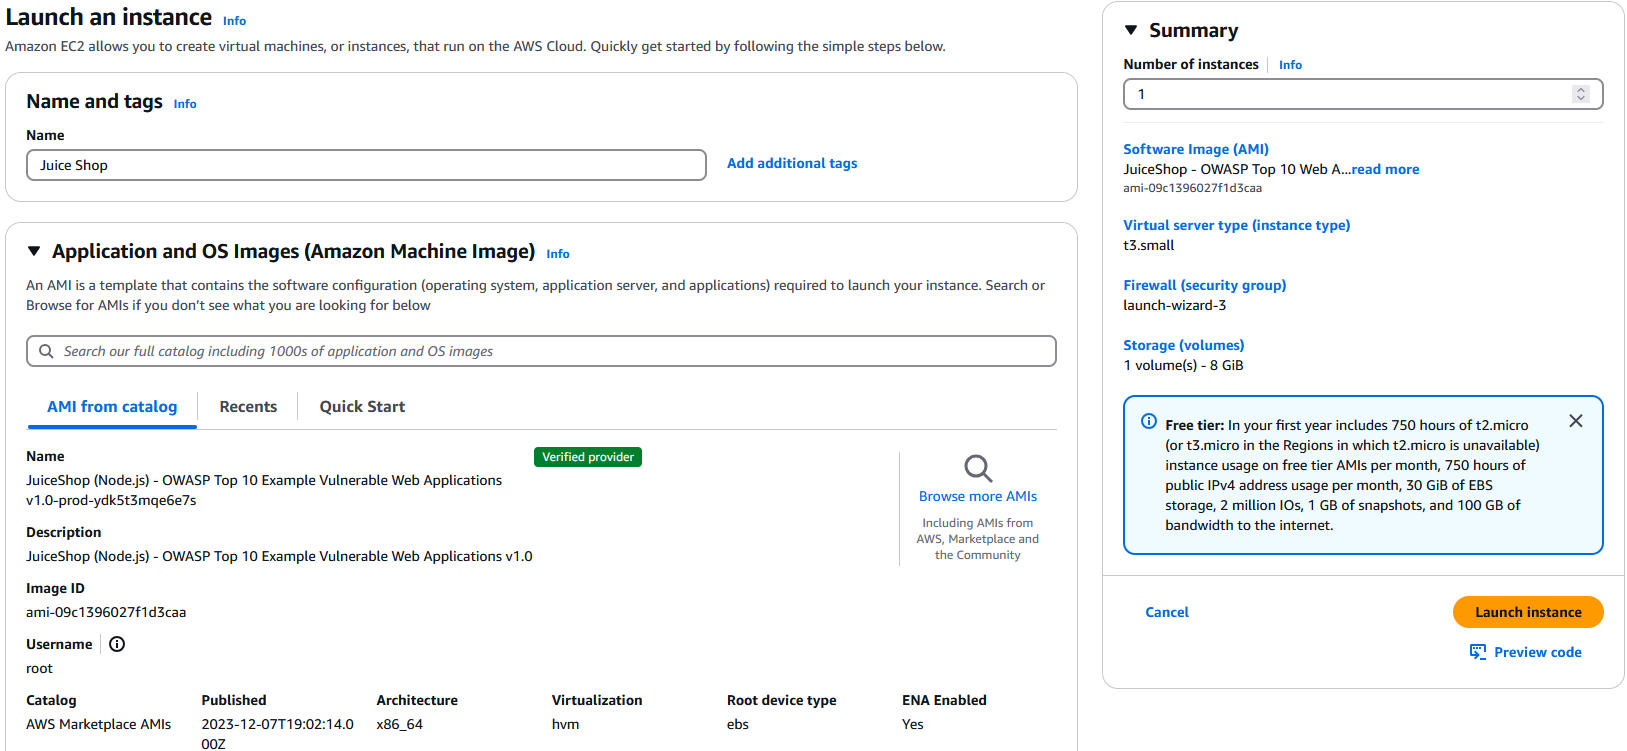Click the read more link in AMI summary
The height and width of the screenshot is (751, 1627).
point(1385,169)
